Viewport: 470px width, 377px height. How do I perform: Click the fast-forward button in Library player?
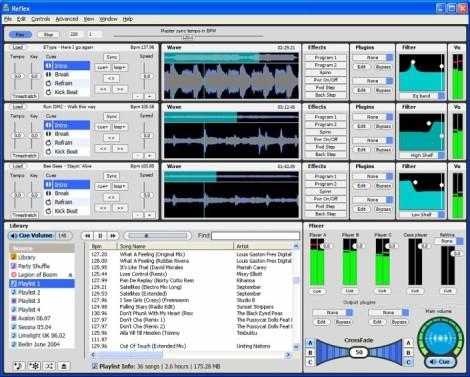point(113,236)
